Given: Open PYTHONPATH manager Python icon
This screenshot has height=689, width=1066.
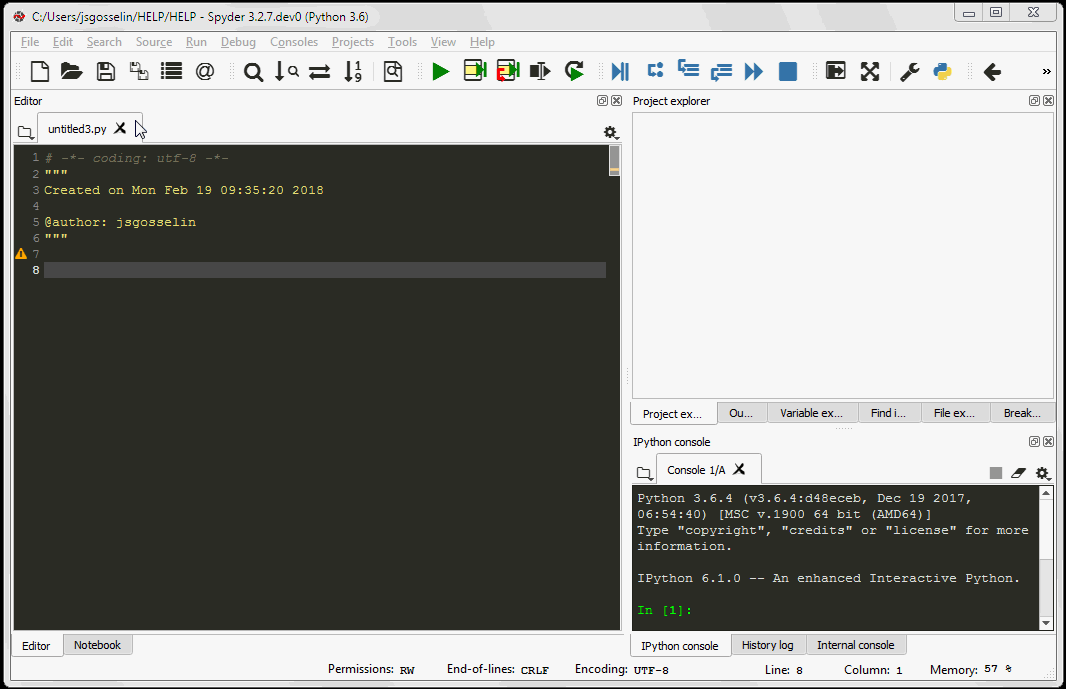Looking at the screenshot, I should tap(943, 71).
